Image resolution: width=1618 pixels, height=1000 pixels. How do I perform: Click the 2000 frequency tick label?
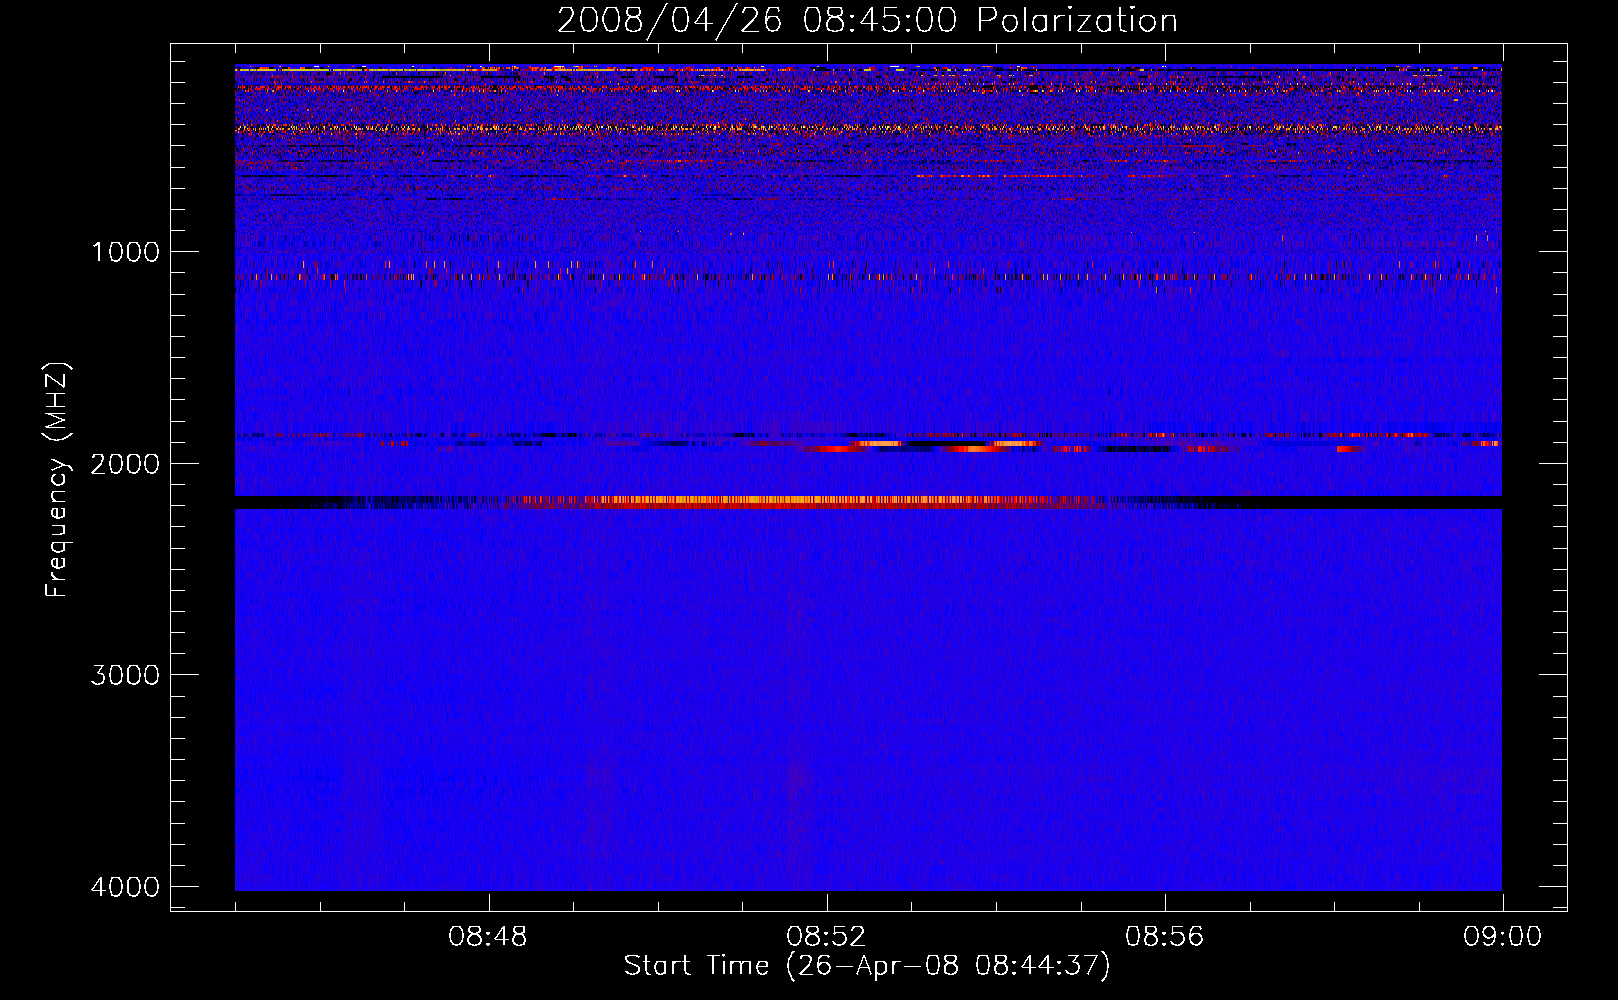pyautogui.click(x=125, y=464)
